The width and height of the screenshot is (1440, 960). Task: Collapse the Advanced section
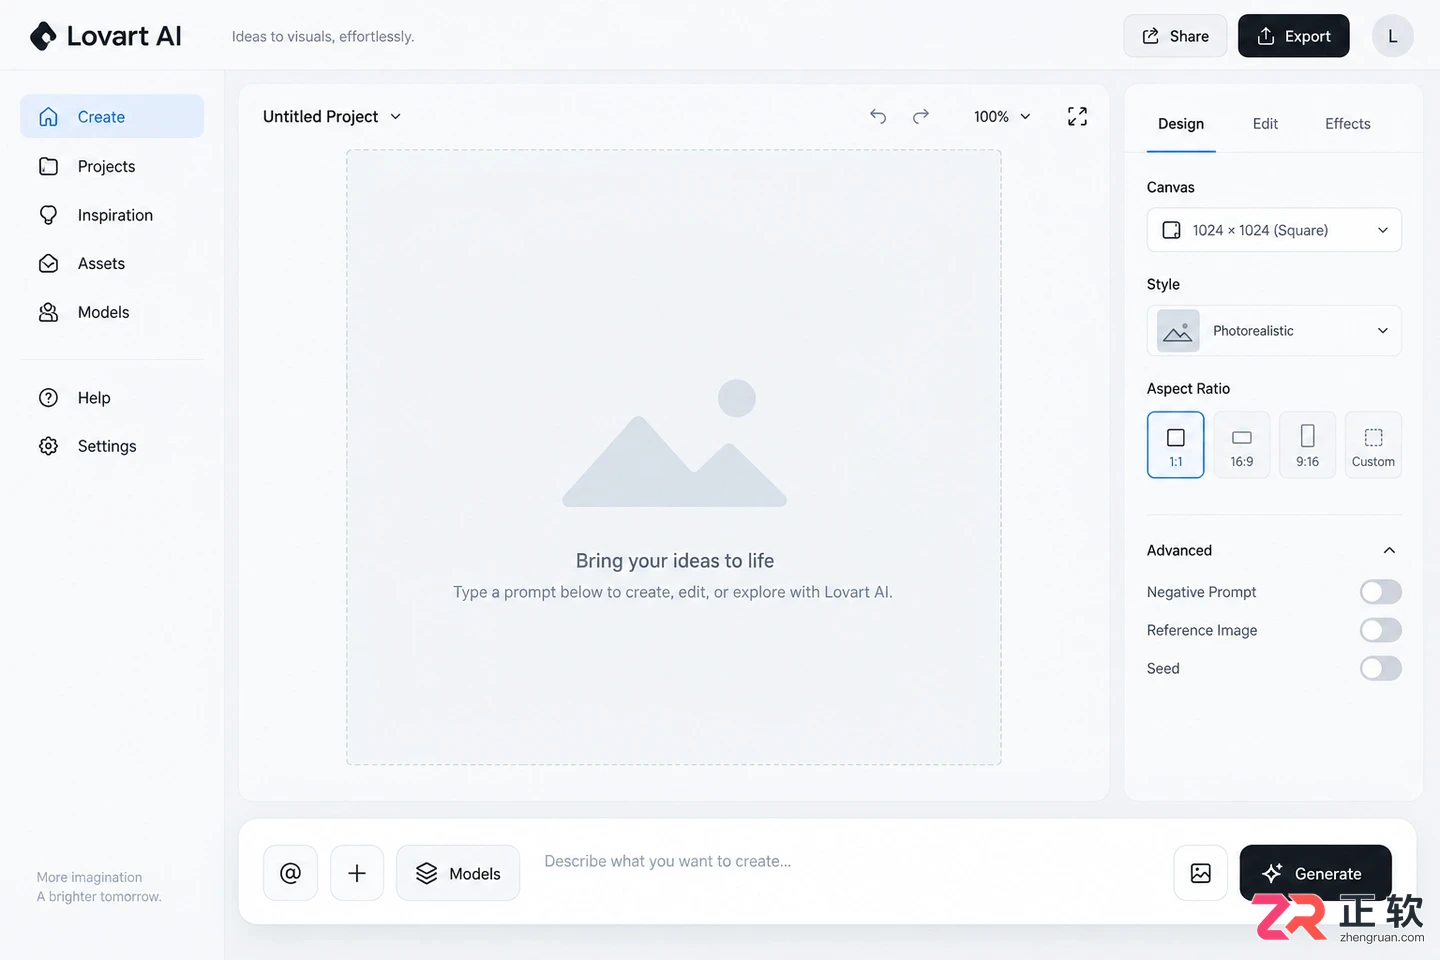tap(1389, 551)
